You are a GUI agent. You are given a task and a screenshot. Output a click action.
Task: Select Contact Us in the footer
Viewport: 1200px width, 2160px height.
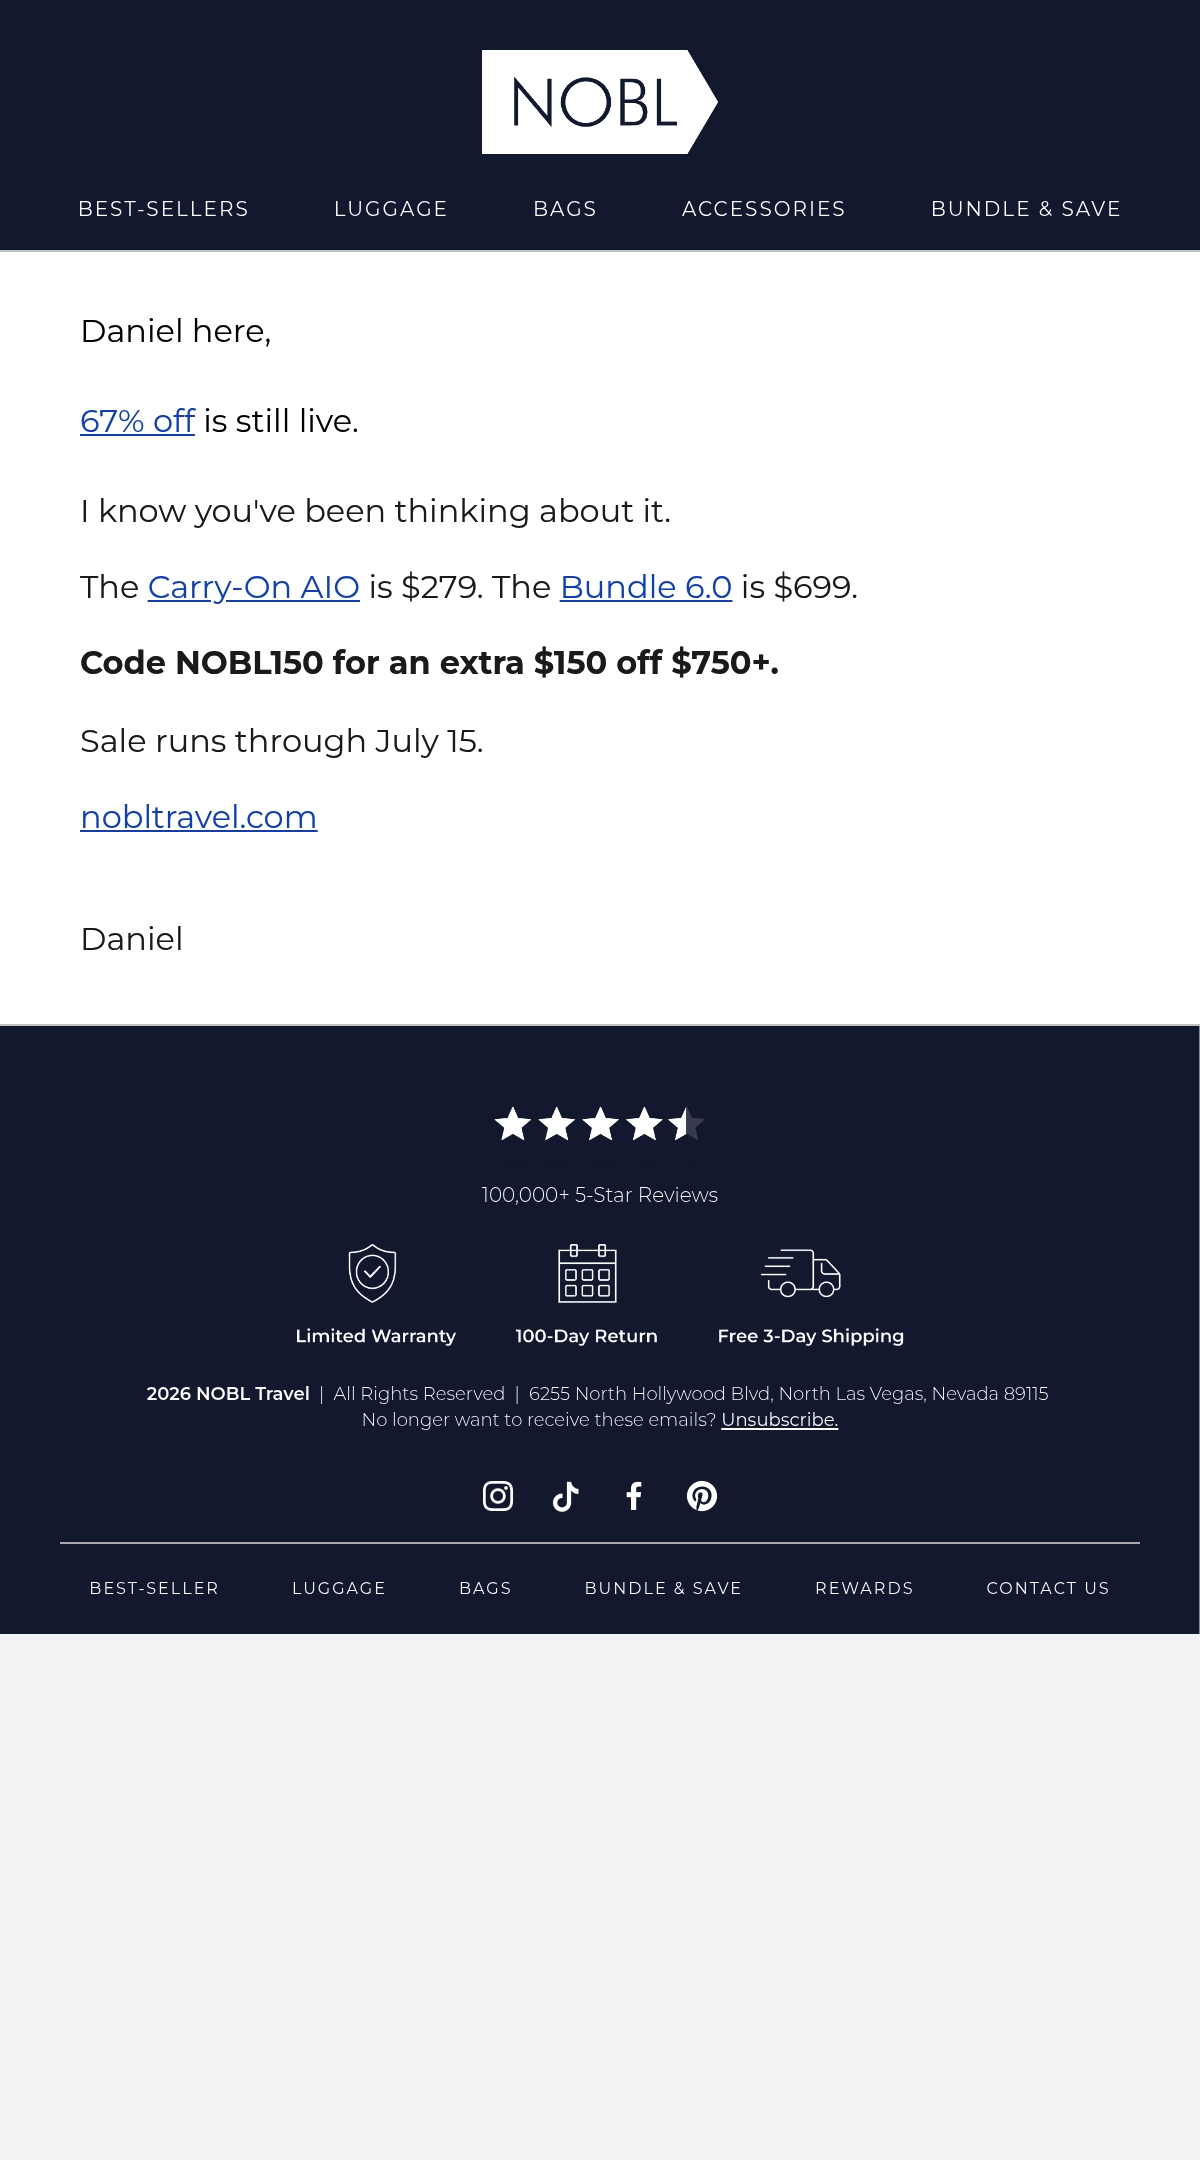coord(1048,1588)
